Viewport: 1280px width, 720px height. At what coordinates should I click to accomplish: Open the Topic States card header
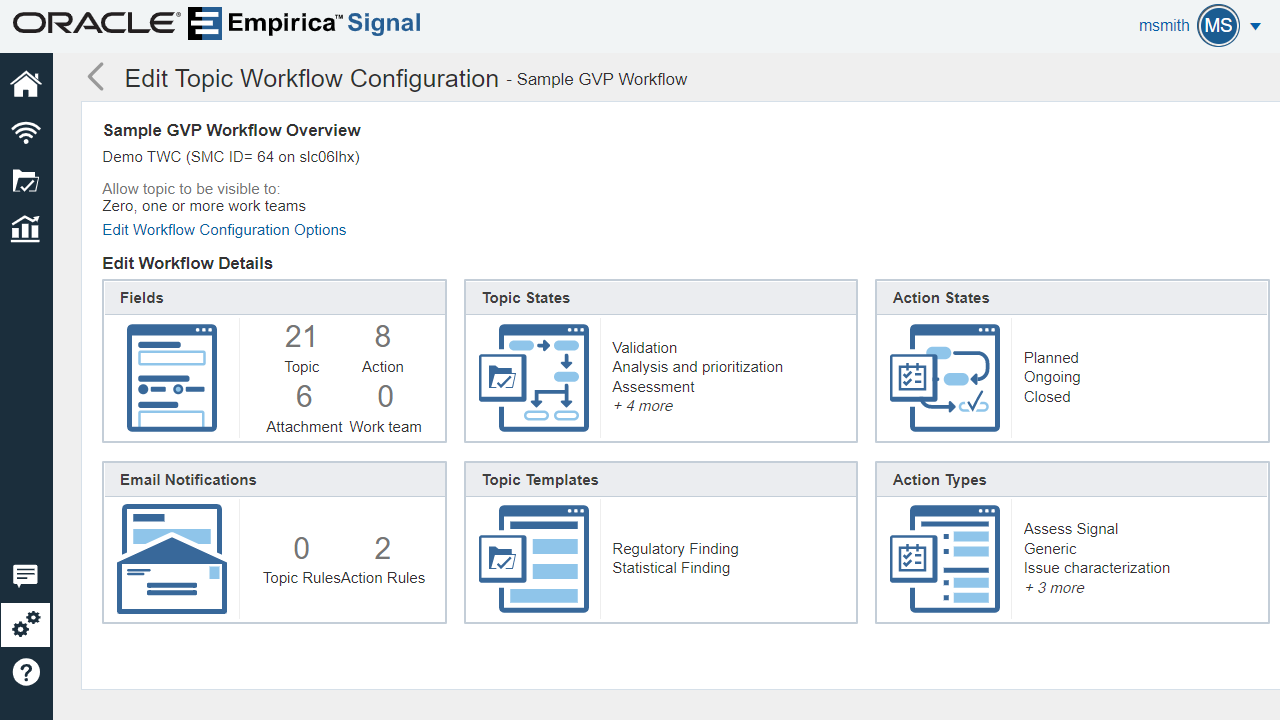click(x=661, y=298)
